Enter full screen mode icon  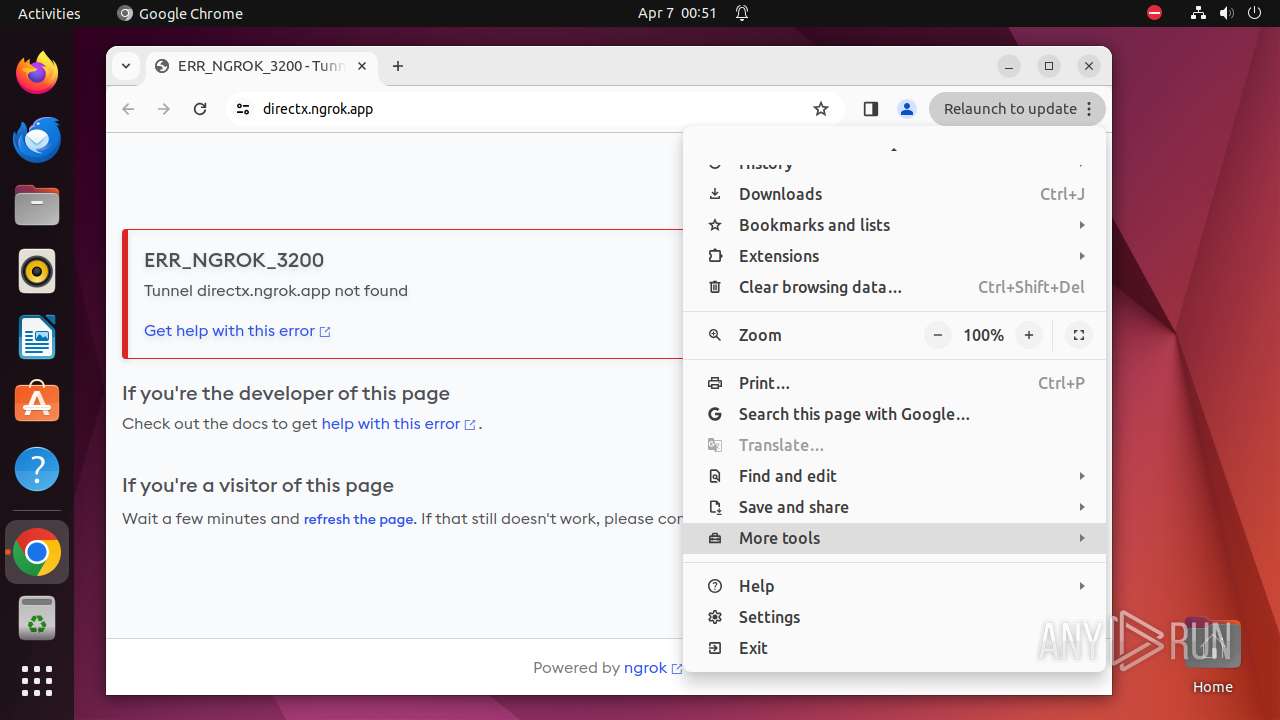tap(1079, 335)
